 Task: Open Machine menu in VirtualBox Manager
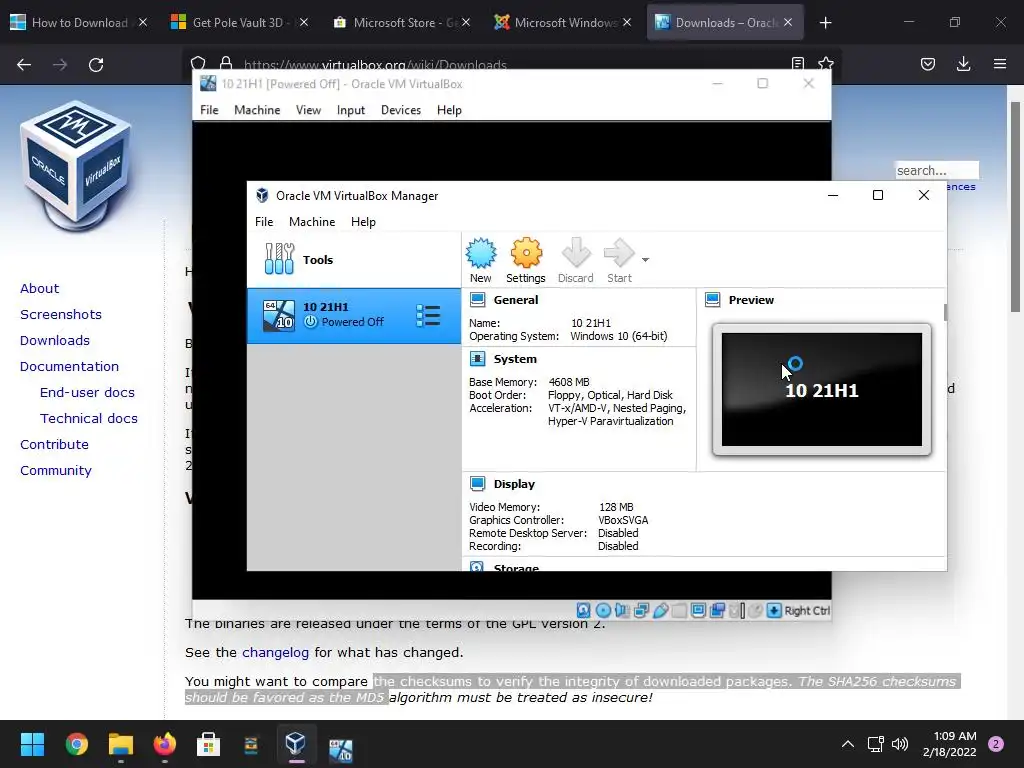tap(312, 222)
